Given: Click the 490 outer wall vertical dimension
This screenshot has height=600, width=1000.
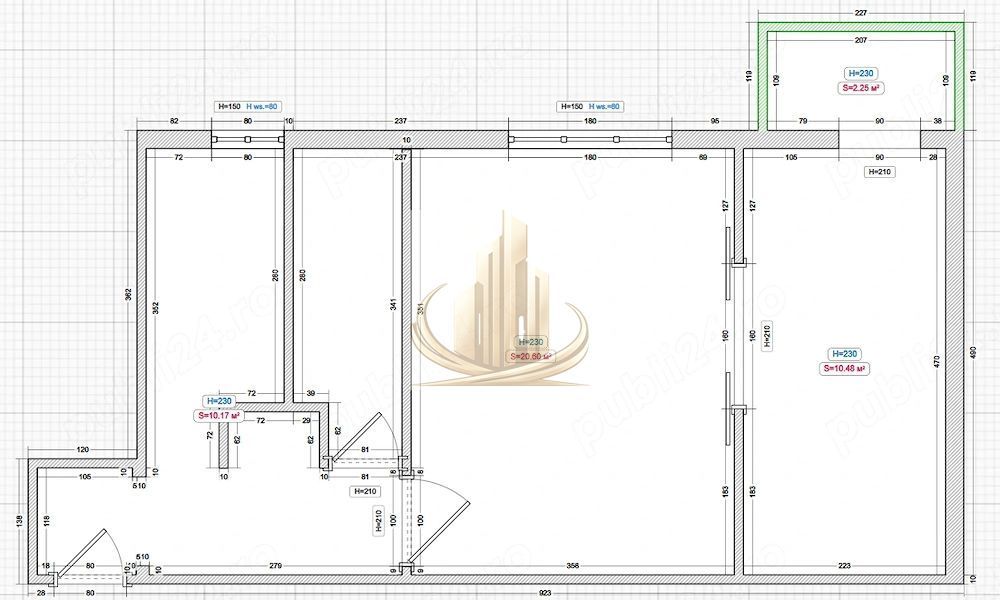Looking at the screenshot, I should (973, 354).
